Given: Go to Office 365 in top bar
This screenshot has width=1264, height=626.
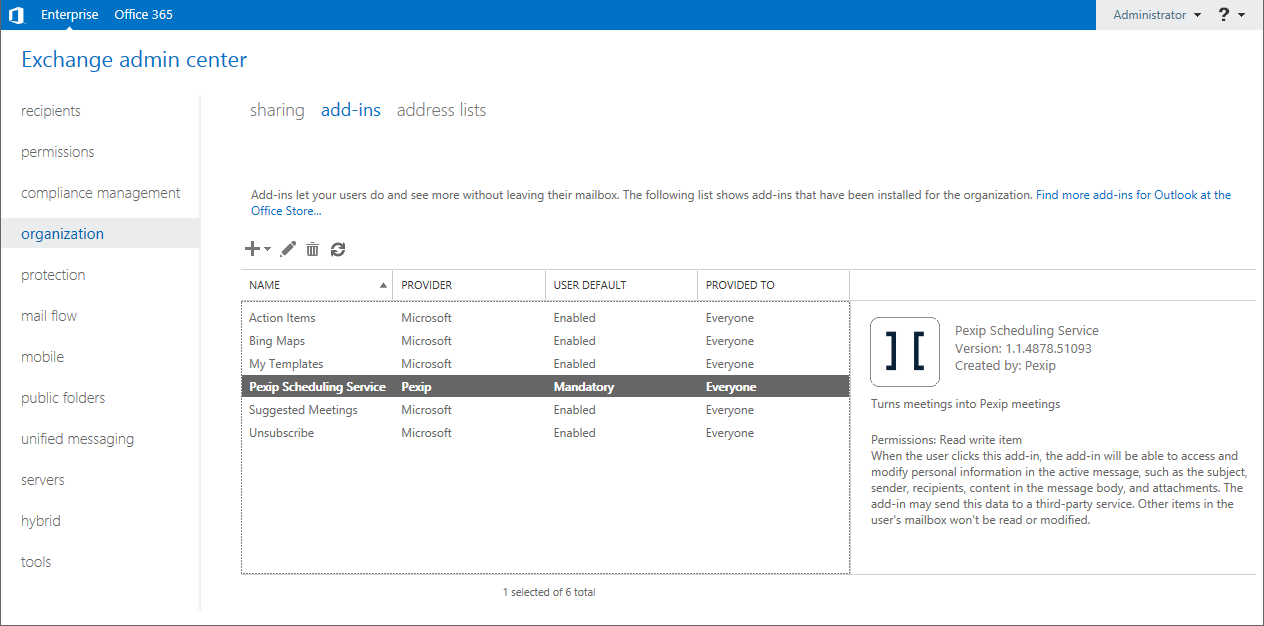Looking at the screenshot, I should click(144, 15).
